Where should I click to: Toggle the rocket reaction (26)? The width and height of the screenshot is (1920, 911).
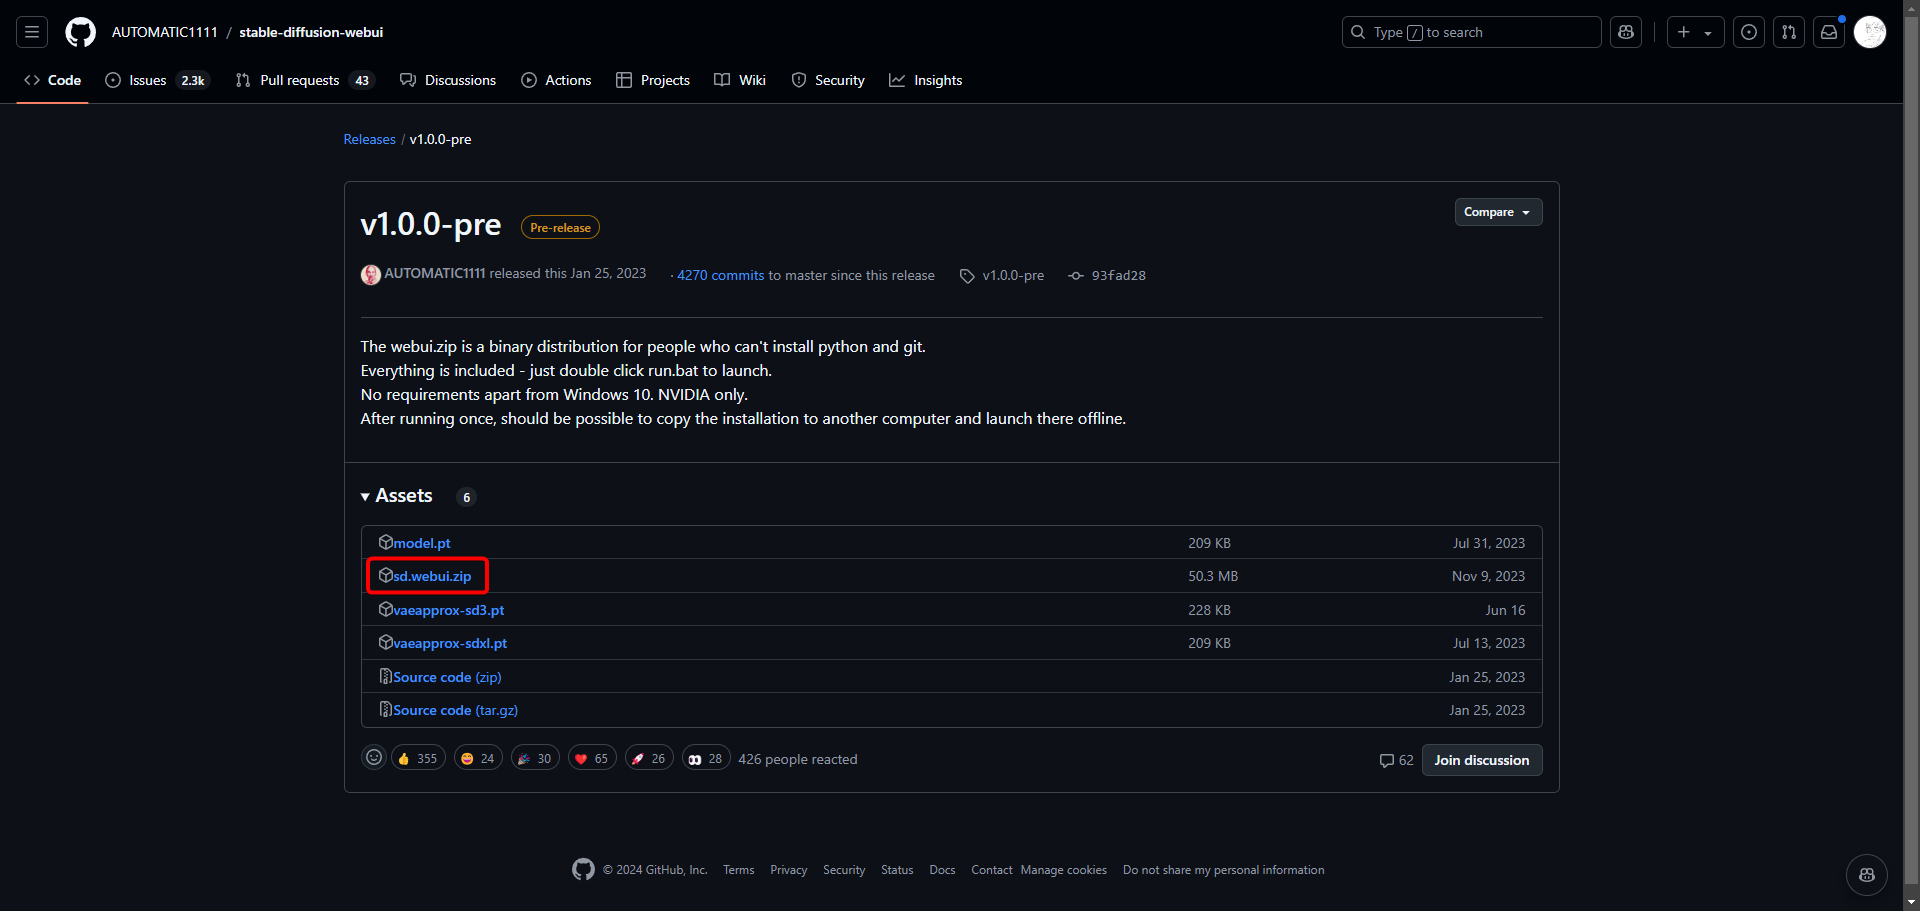click(649, 759)
